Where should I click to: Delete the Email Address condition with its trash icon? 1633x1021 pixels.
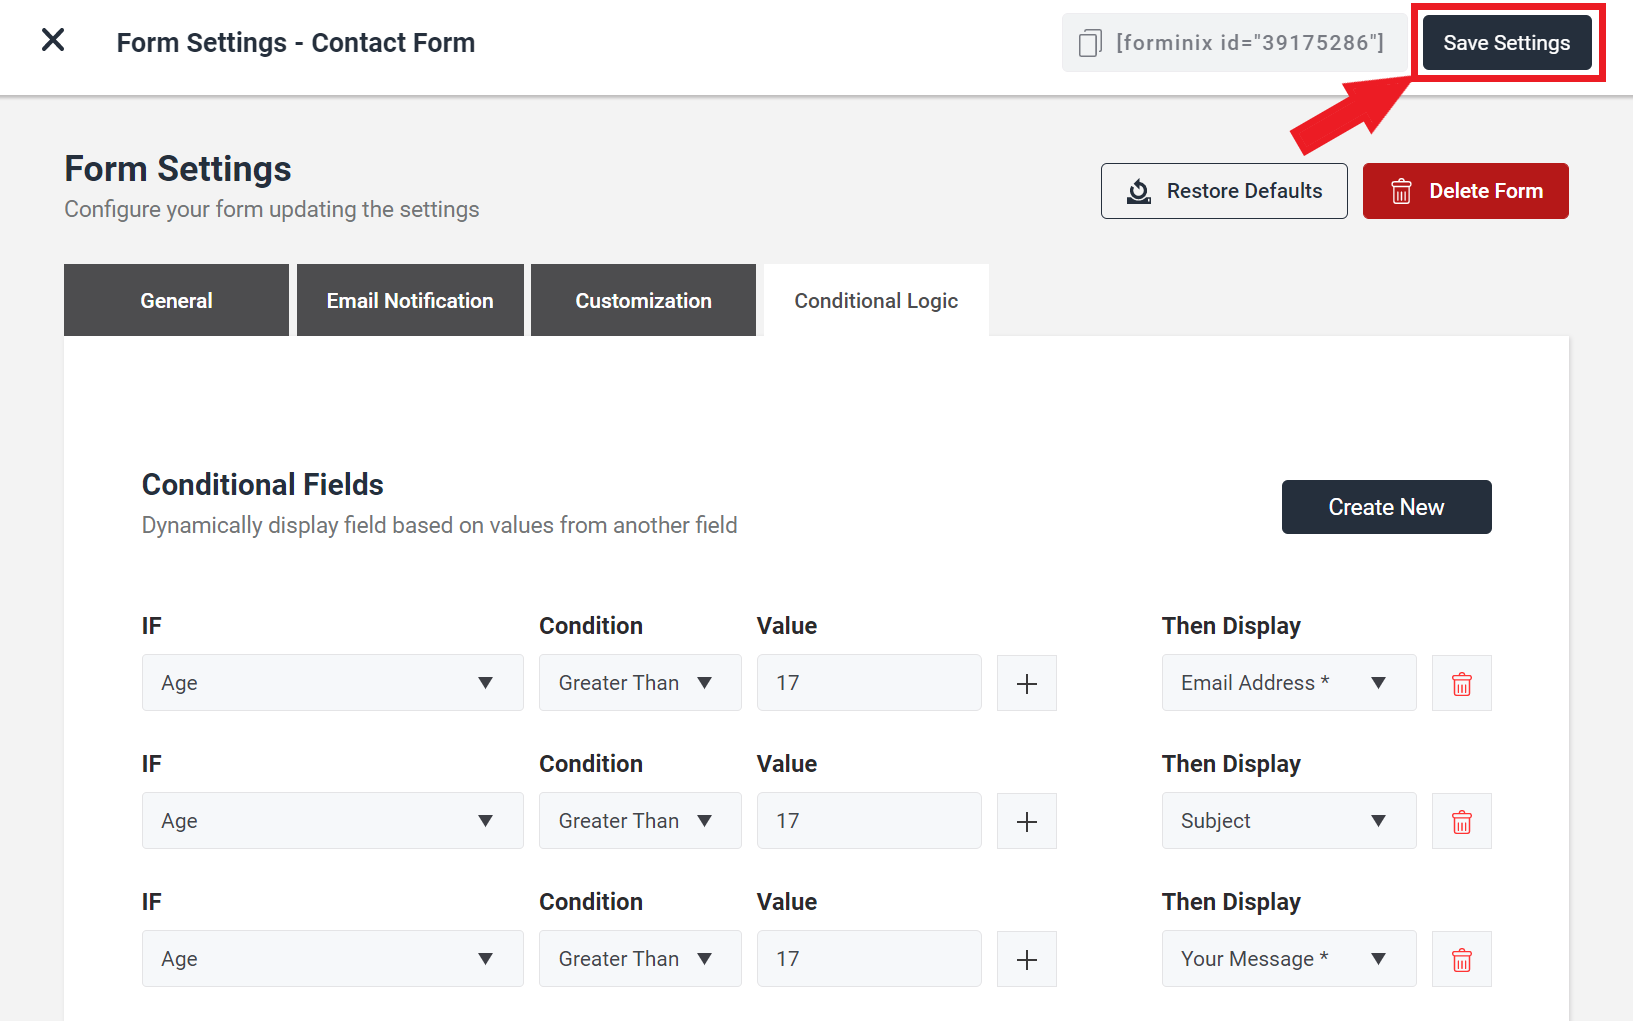1461,683
